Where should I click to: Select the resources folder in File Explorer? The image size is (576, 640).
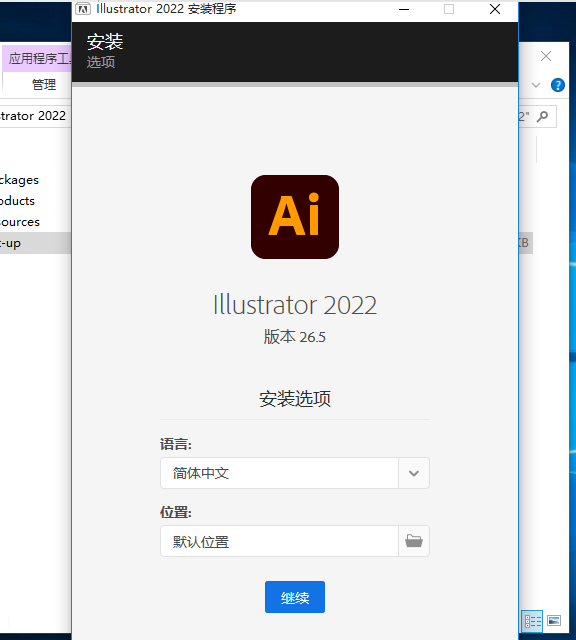[x=20, y=222]
